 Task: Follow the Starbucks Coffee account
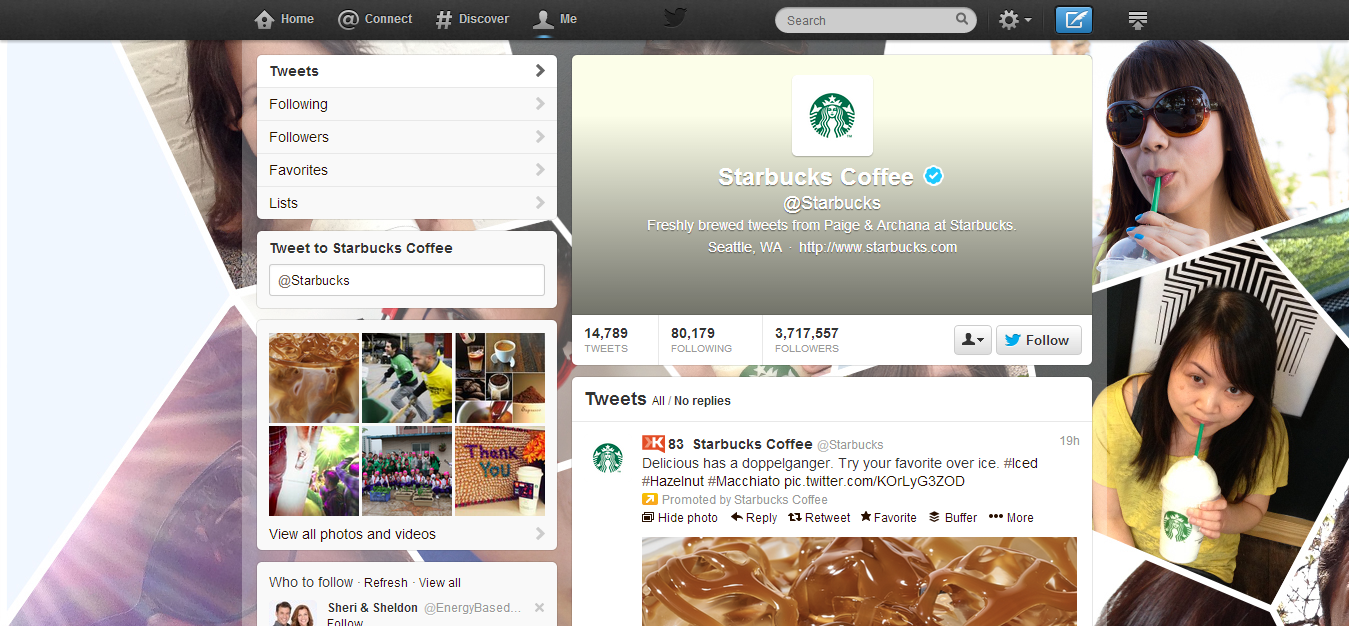(1038, 339)
